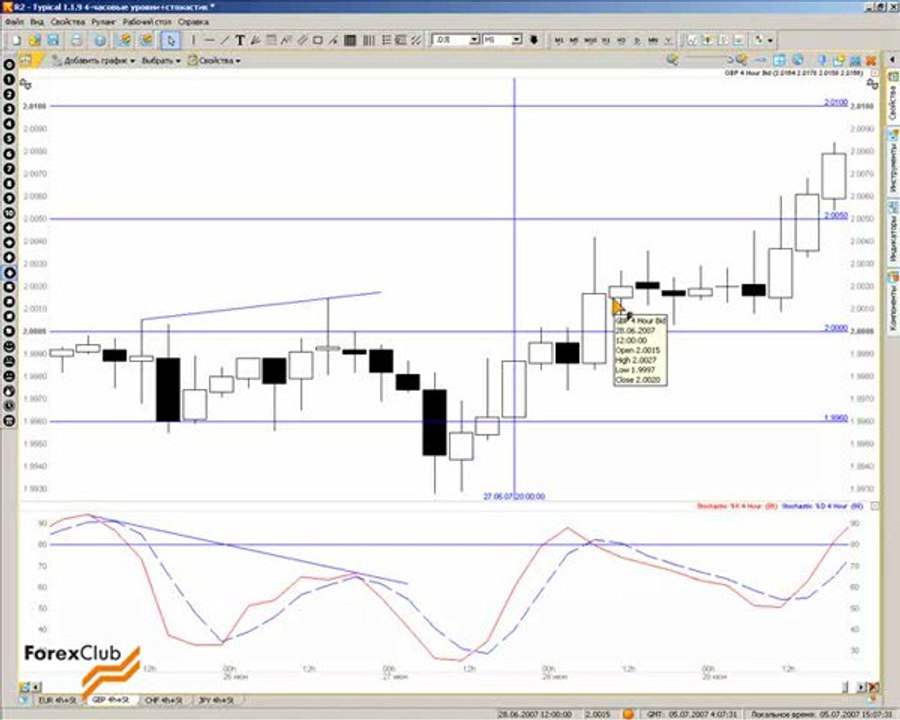The width and height of the screenshot is (900, 720).
Task: Click the GMT time status bar field
Action: pyautogui.click(x=693, y=714)
